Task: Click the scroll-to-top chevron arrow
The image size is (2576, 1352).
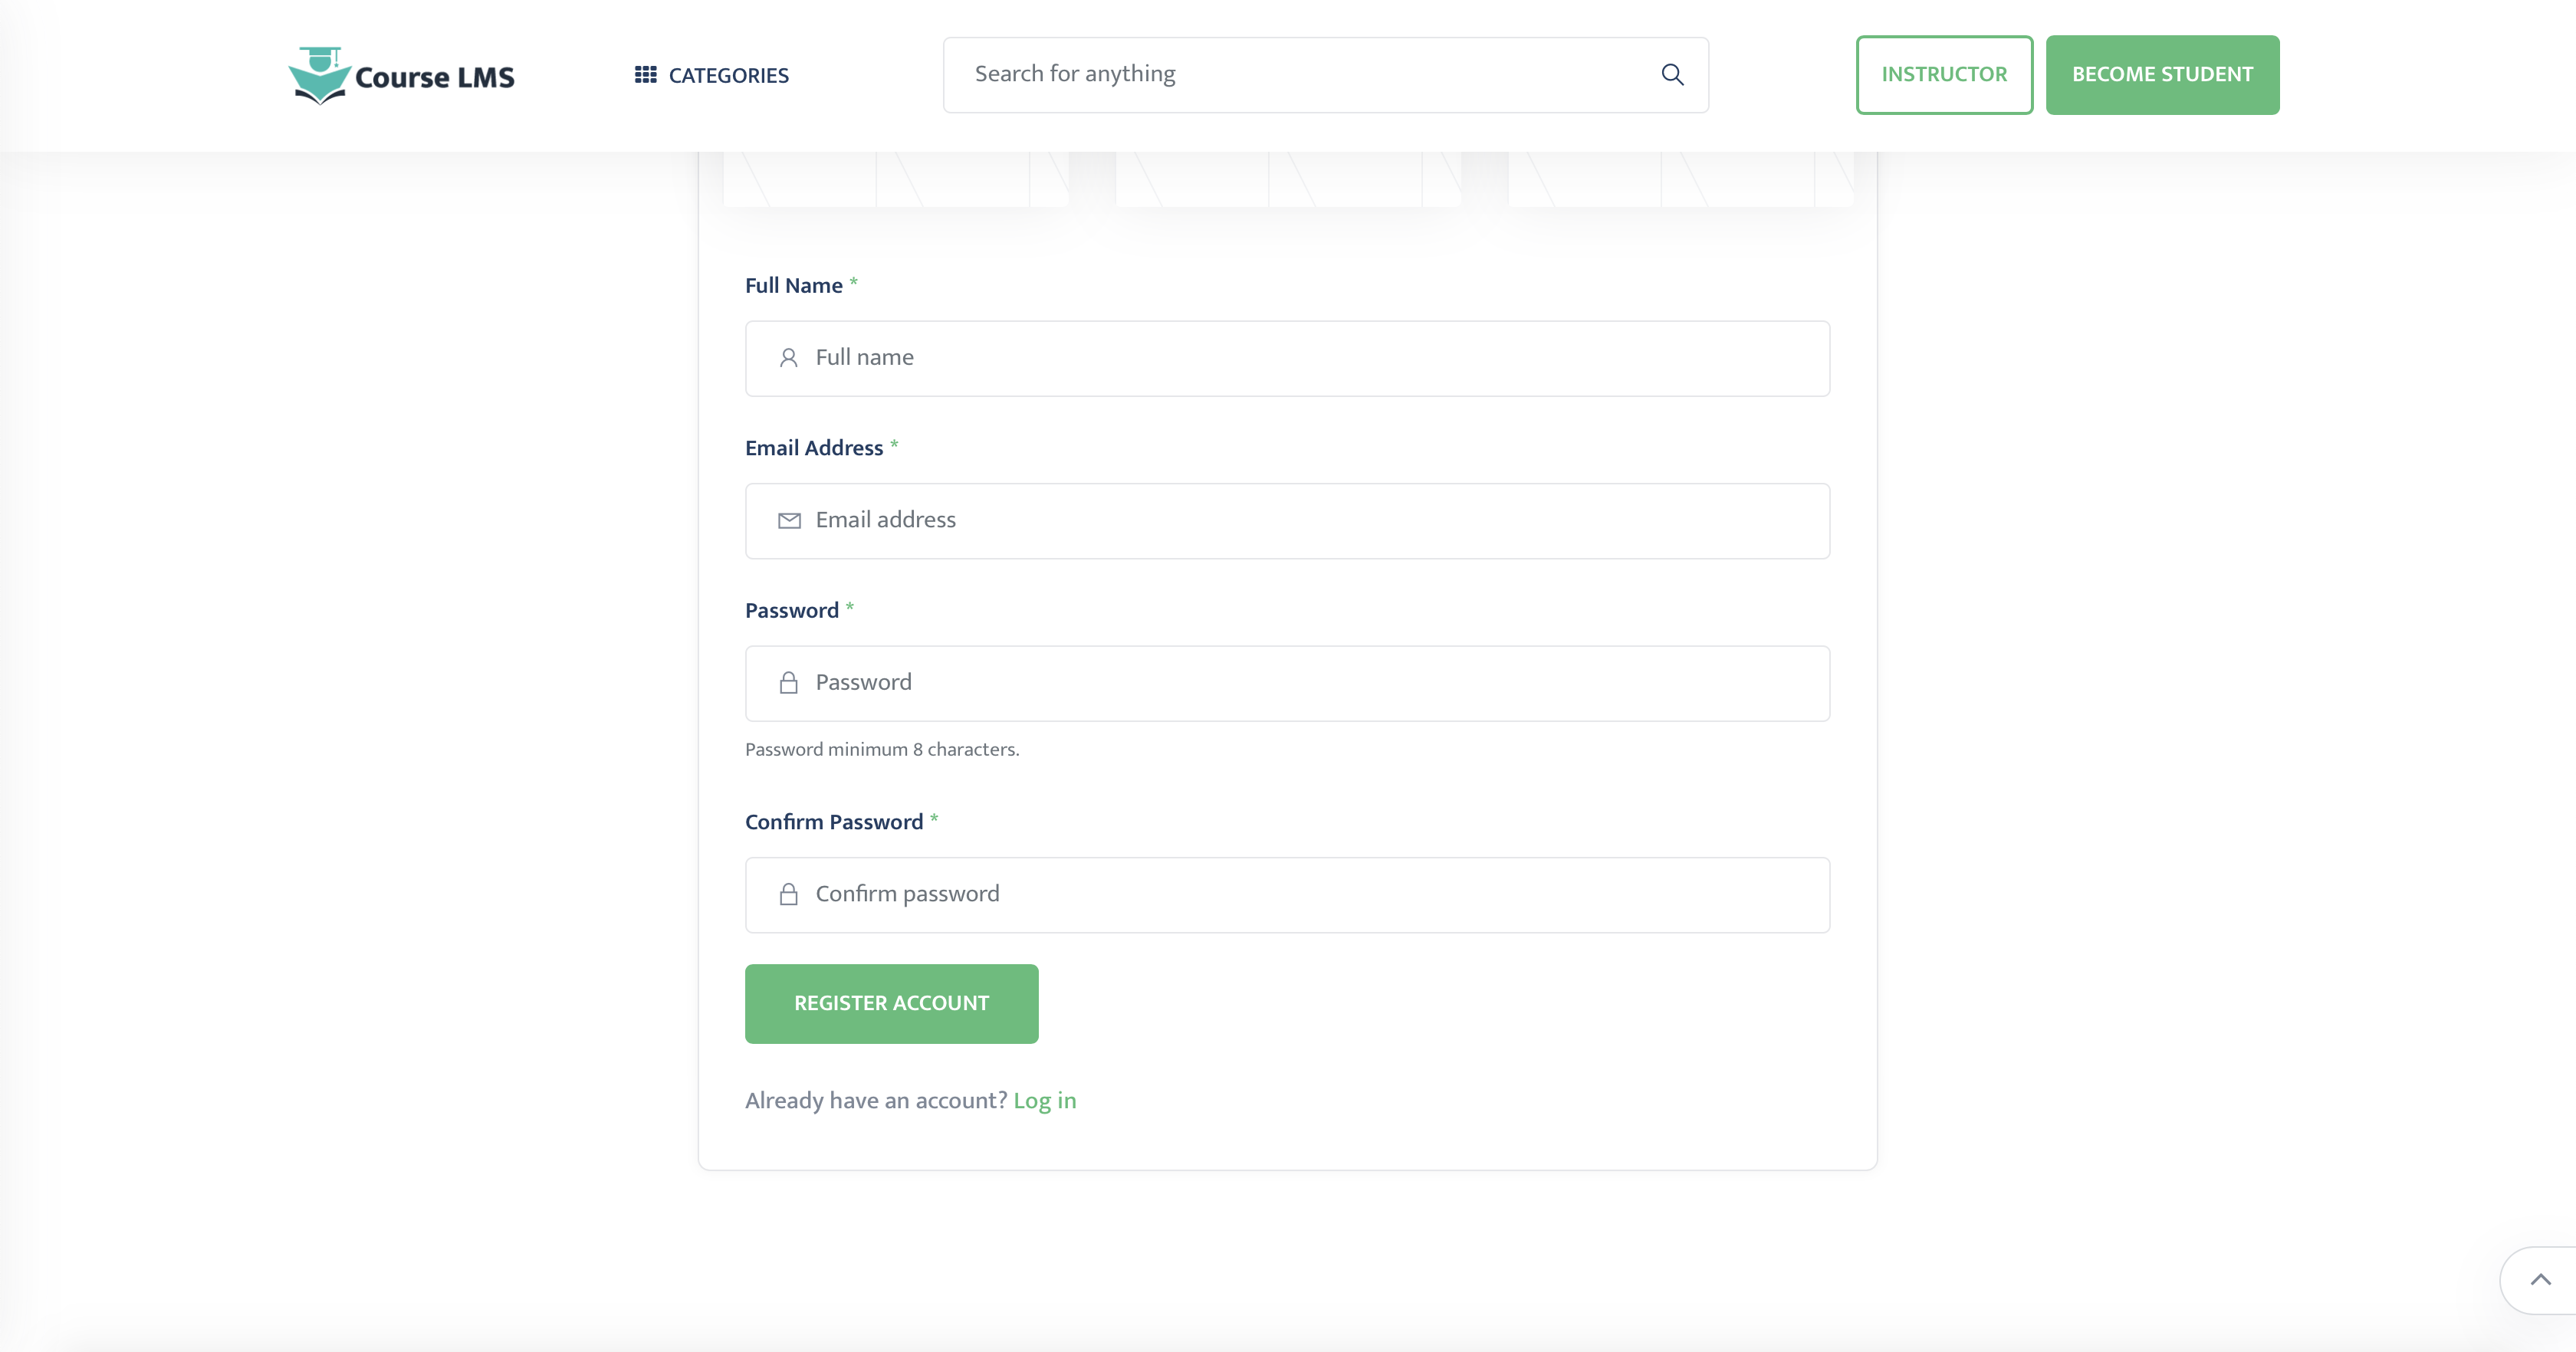Action: (x=2540, y=1280)
